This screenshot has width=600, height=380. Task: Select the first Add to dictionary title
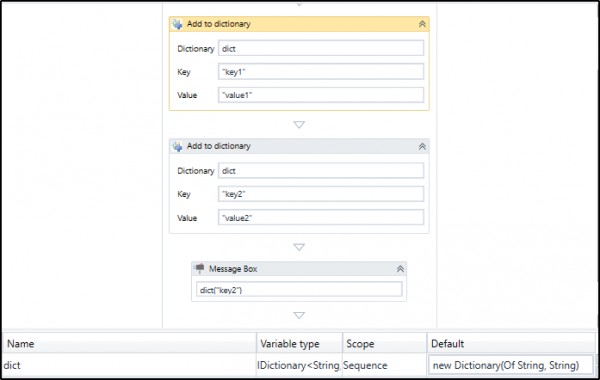pos(218,24)
